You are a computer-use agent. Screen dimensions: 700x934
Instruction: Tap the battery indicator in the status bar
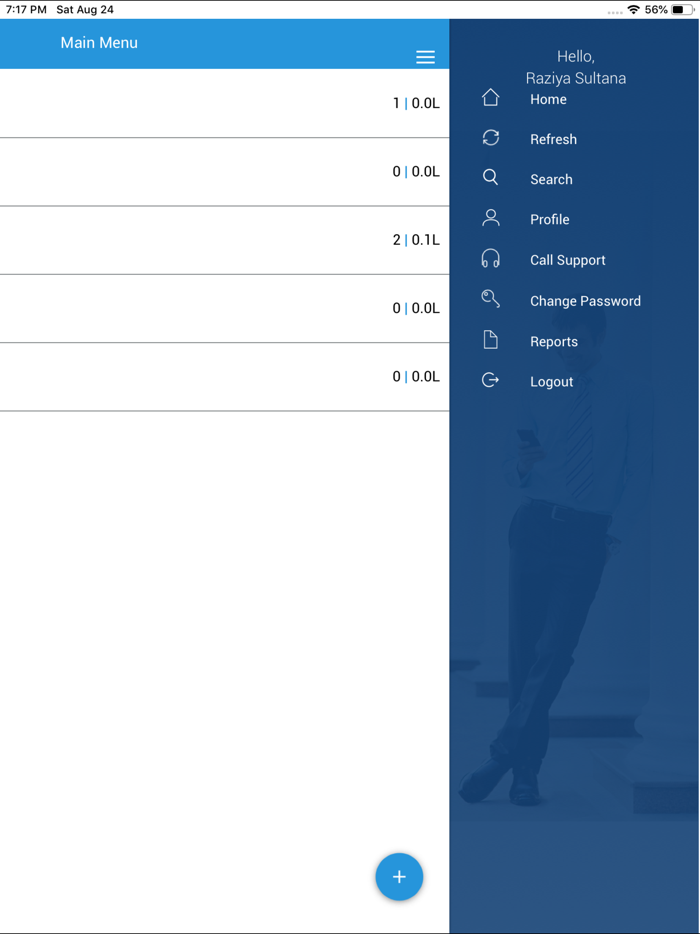[682, 9]
